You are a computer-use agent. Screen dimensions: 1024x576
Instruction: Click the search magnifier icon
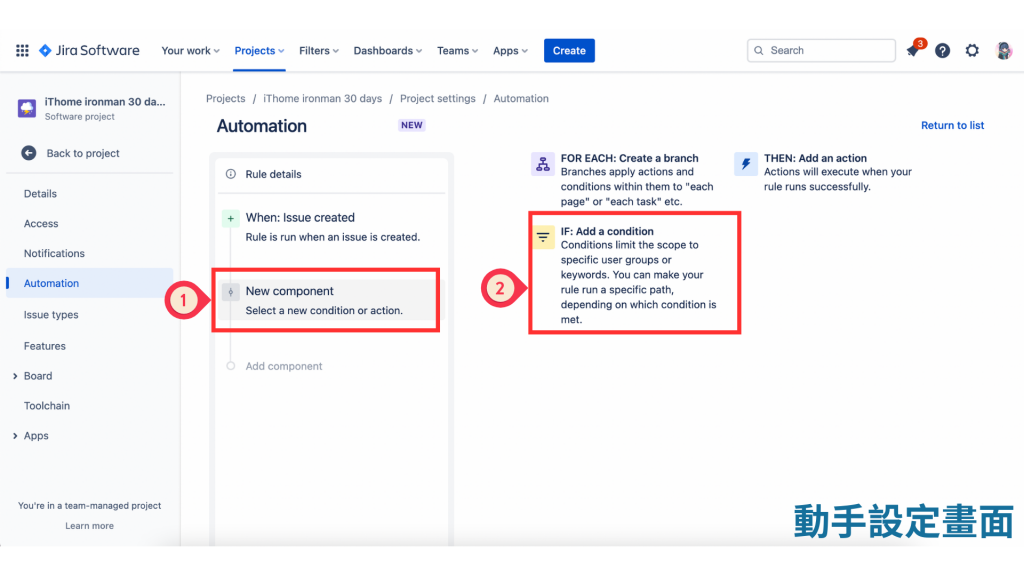pyautogui.click(x=759, y=50)
